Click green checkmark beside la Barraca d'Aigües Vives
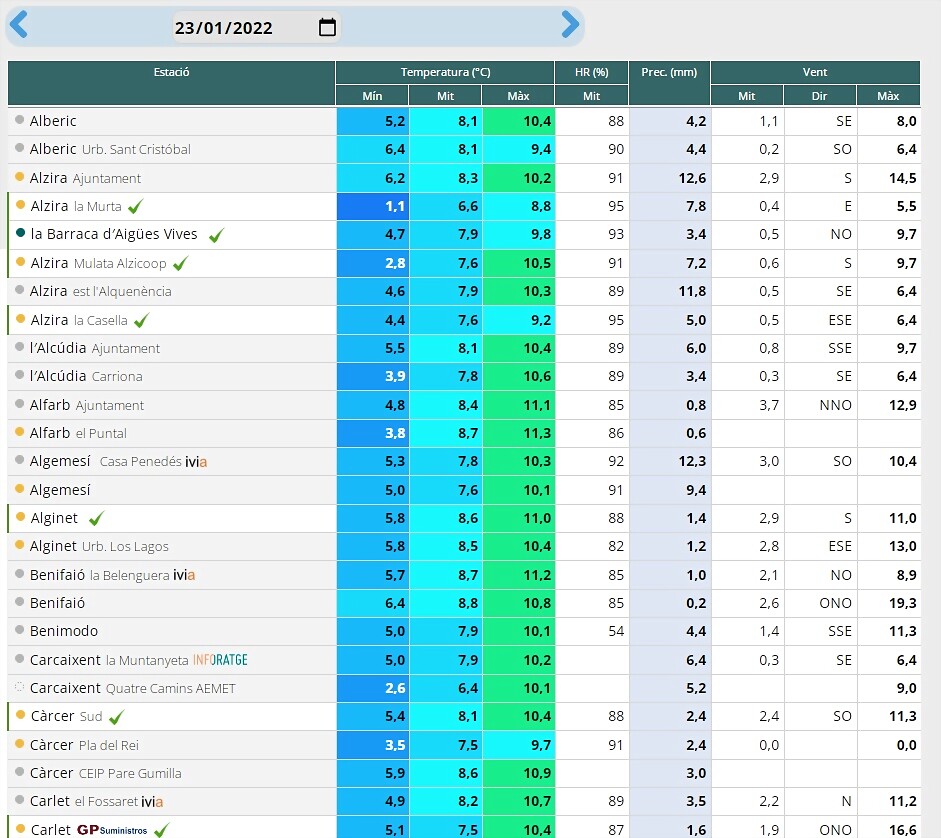 (x=217, y=235)
